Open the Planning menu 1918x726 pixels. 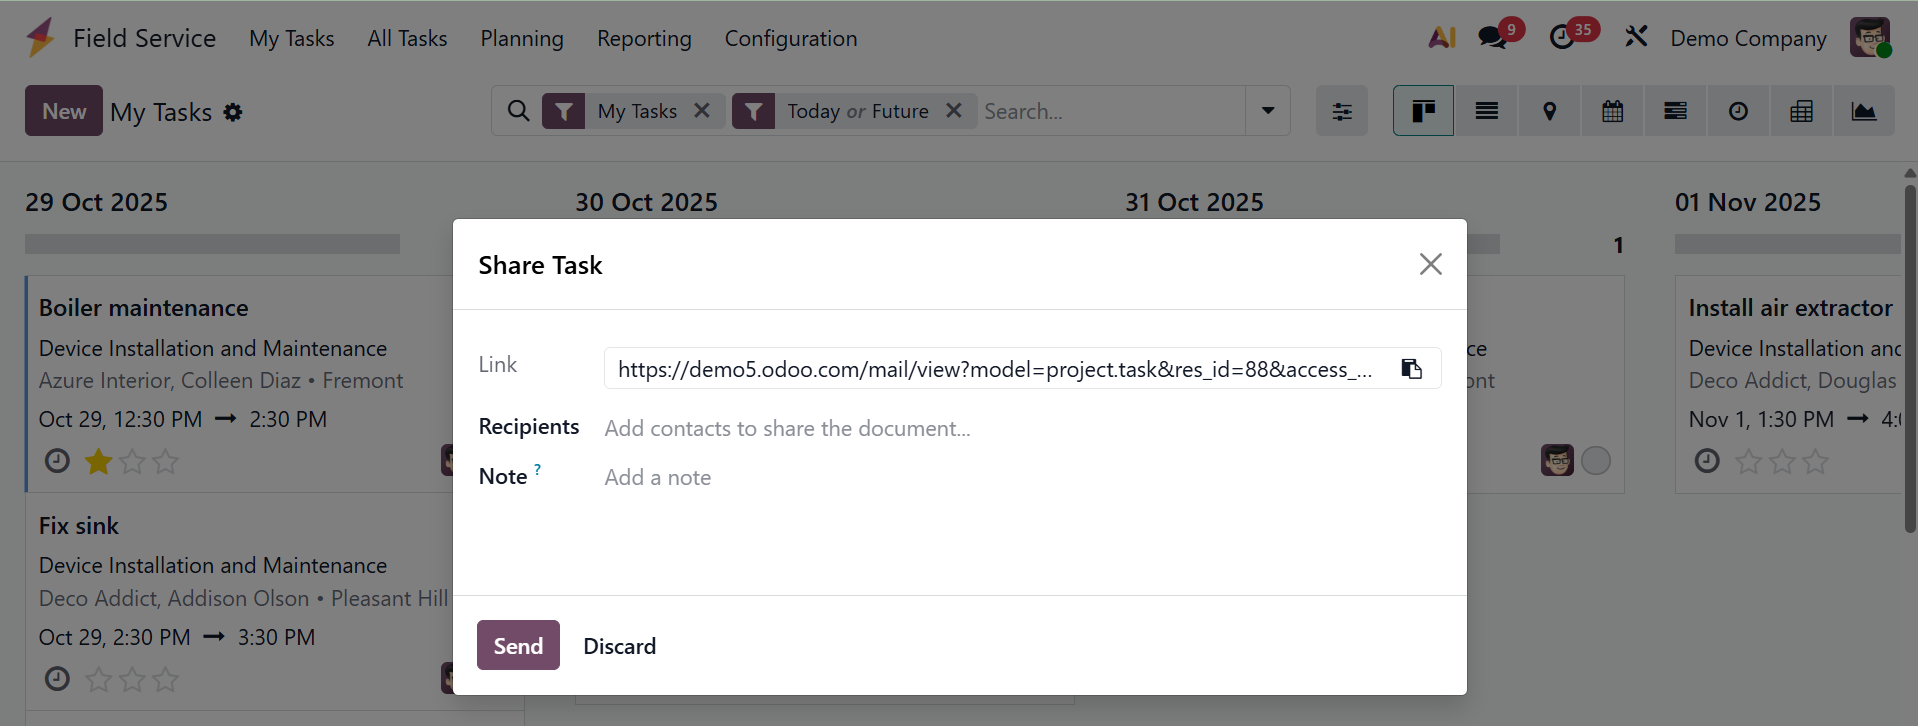pos(522,38)
